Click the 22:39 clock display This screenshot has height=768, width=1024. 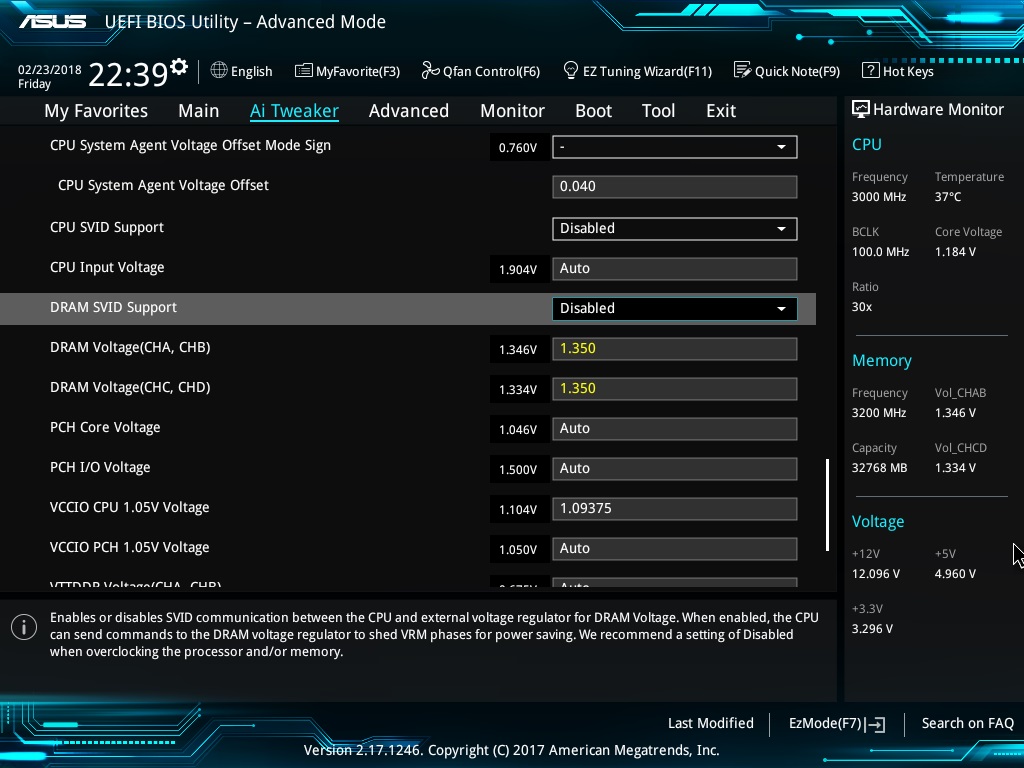[x=128, y=74]
